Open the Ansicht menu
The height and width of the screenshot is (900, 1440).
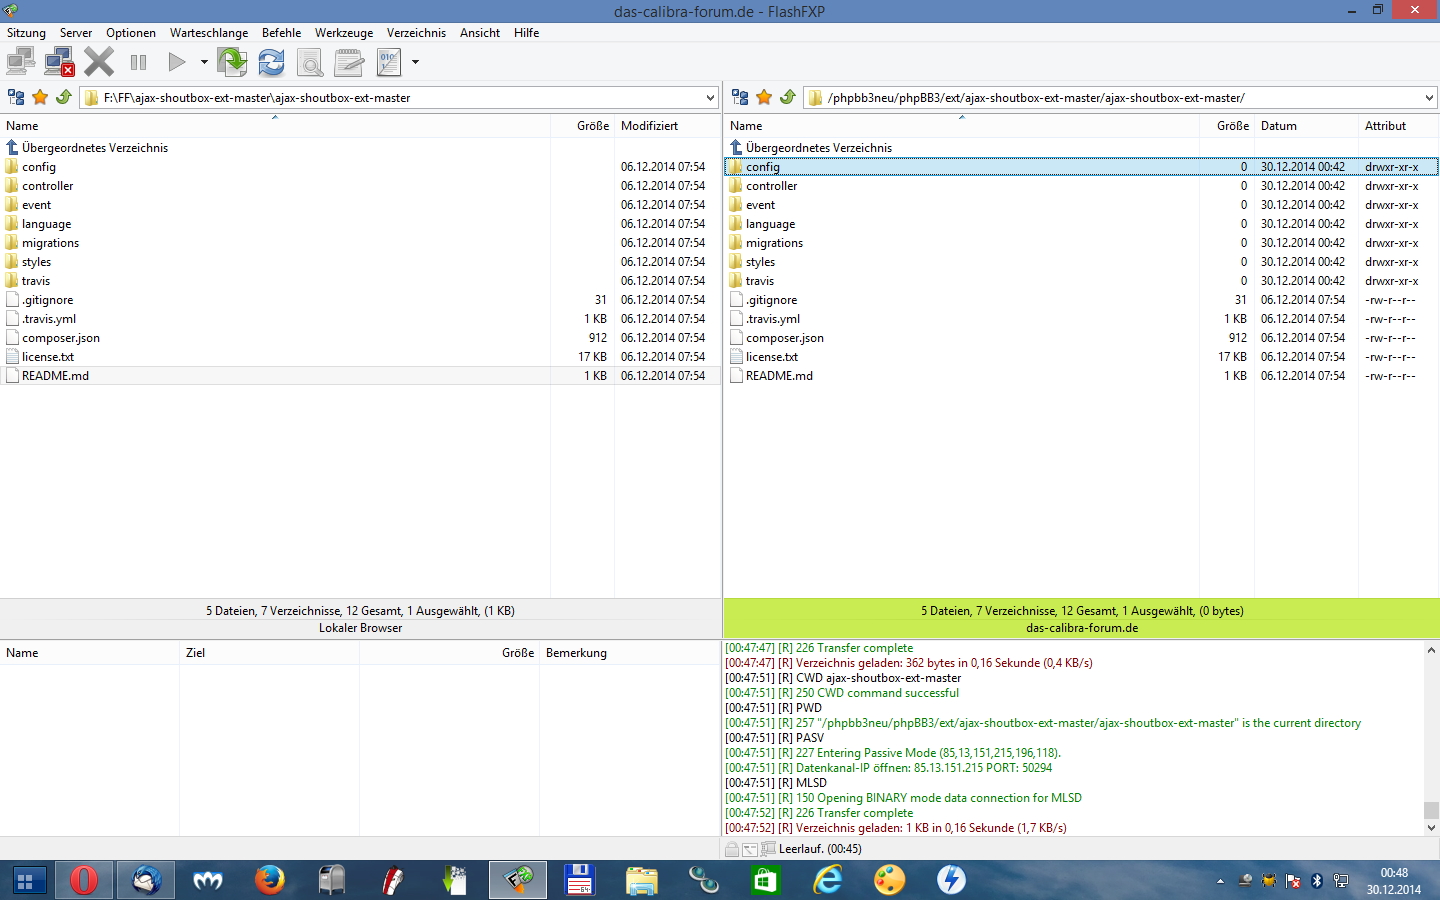pos(480,33)
